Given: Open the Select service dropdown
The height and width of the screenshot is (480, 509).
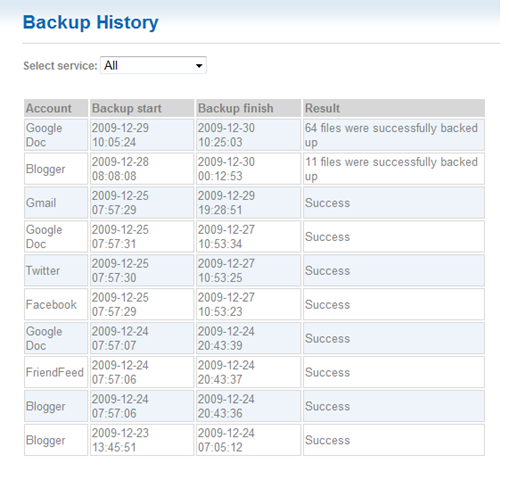Looking at the screenshot, I should (153, 65).
